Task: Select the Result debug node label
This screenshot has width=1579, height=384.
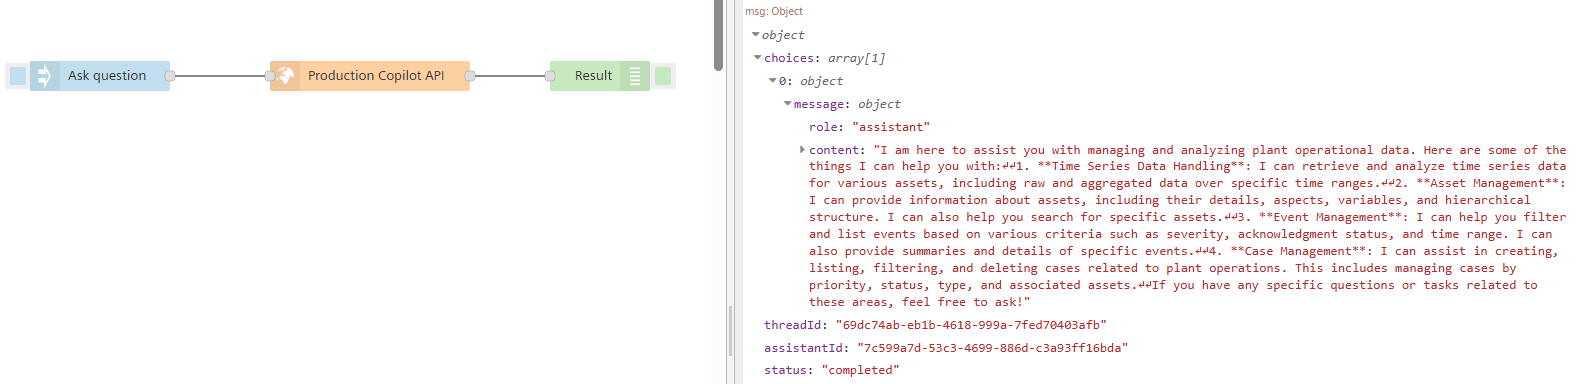Action: point(593,76)
